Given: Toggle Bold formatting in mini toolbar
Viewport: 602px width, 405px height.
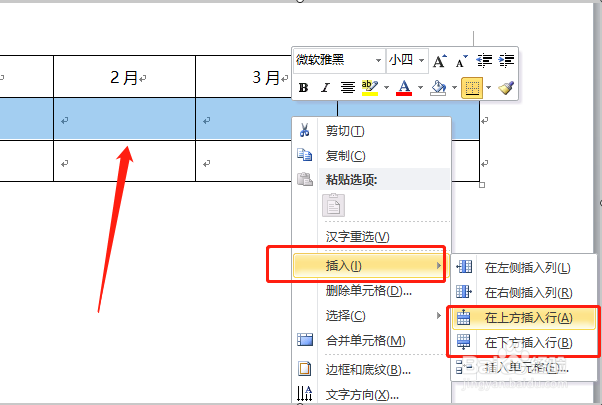Looking at the screenshot, I should [303, 88].
